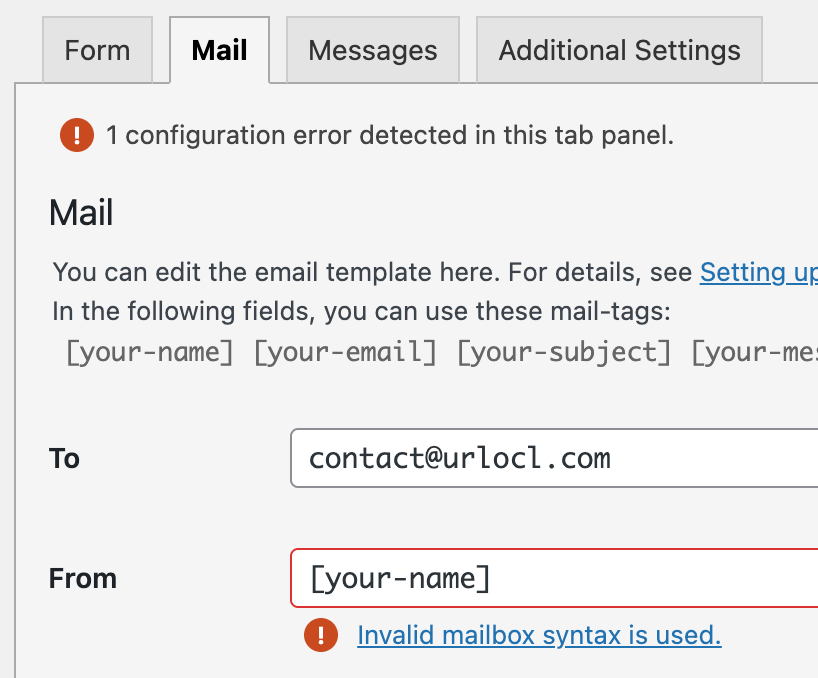Select the [your-email] mail-tag
The width and height of the screenshot is (818, 678).
pos(345,352)
